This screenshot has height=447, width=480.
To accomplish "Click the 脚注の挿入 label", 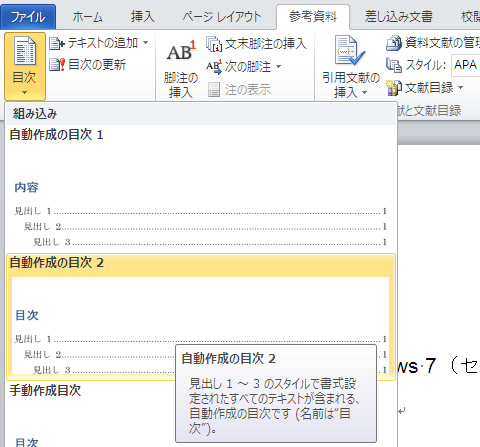I will pyautogui.click(x=181, y=85).
